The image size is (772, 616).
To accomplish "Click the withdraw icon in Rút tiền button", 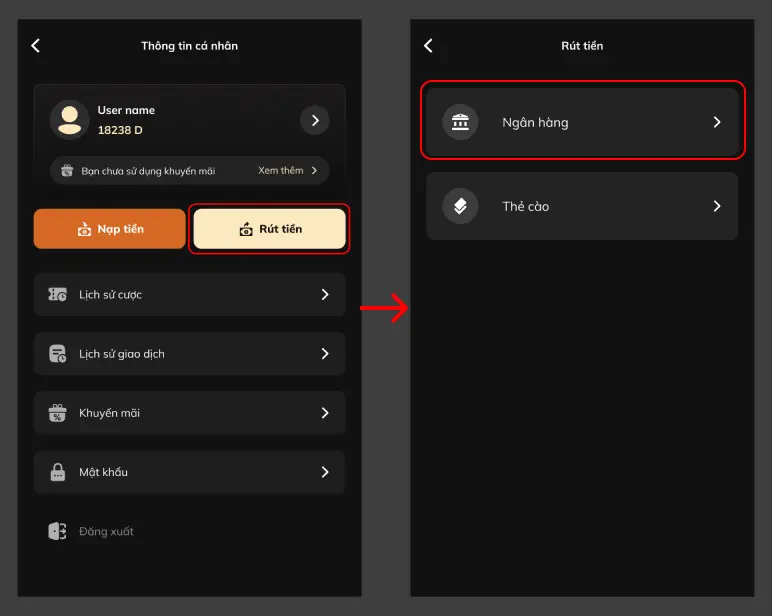I will pyautogui.click(x=246, y=229).
